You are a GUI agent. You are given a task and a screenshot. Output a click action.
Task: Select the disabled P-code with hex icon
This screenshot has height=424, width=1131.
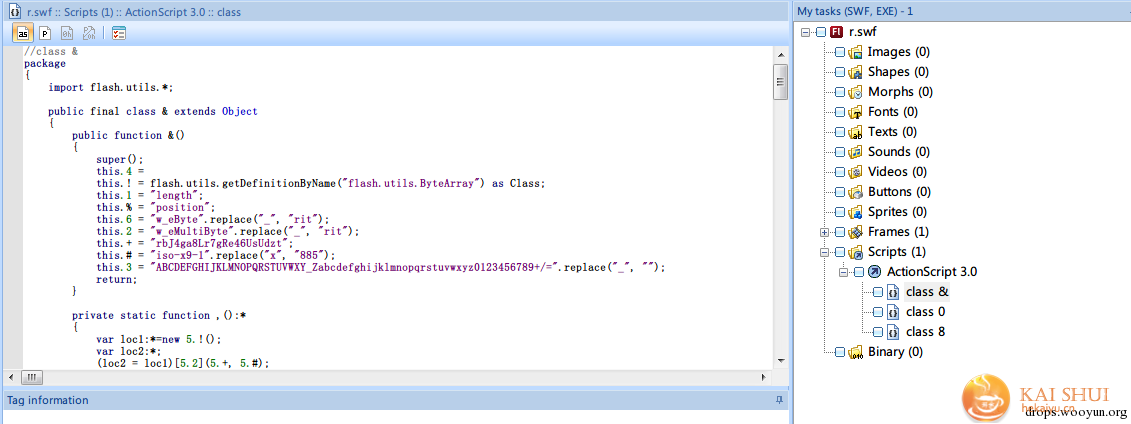point(89,32)
